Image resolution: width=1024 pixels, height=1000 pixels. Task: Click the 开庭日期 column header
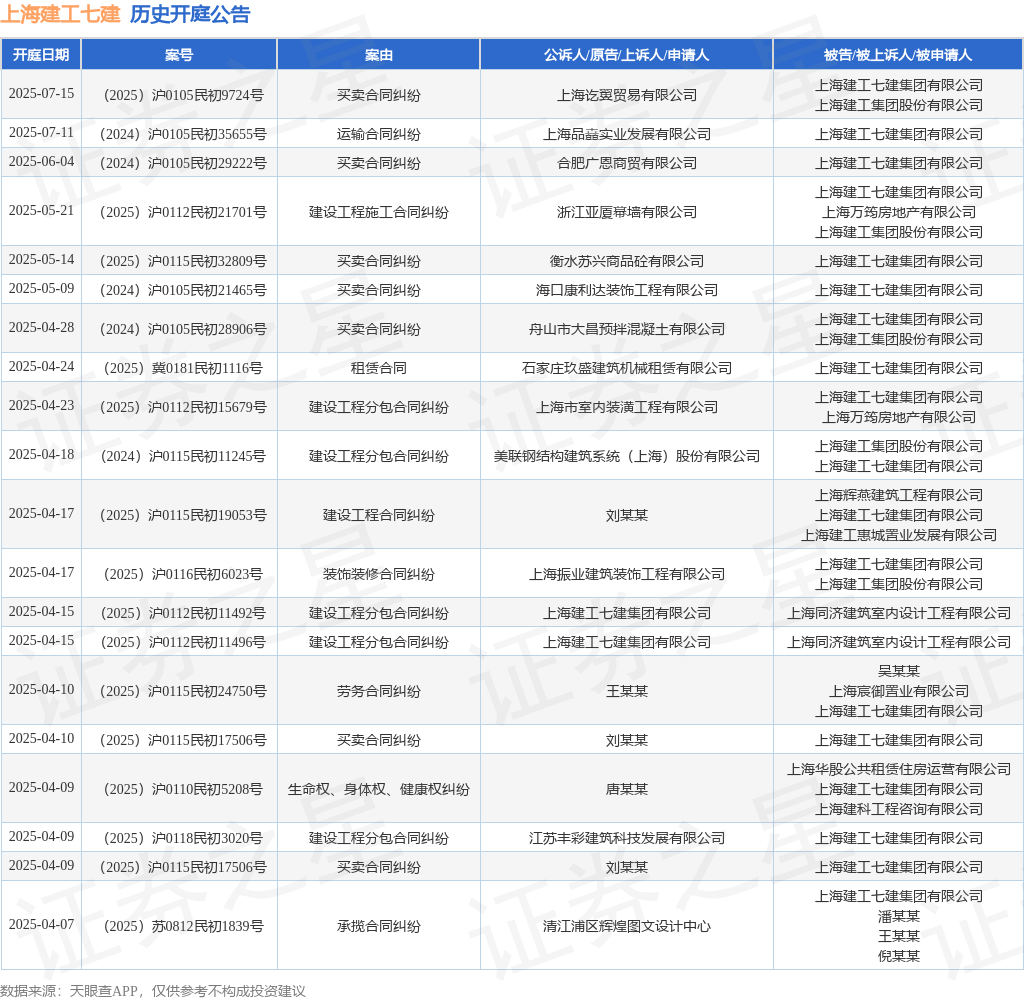tap(41, 55)
